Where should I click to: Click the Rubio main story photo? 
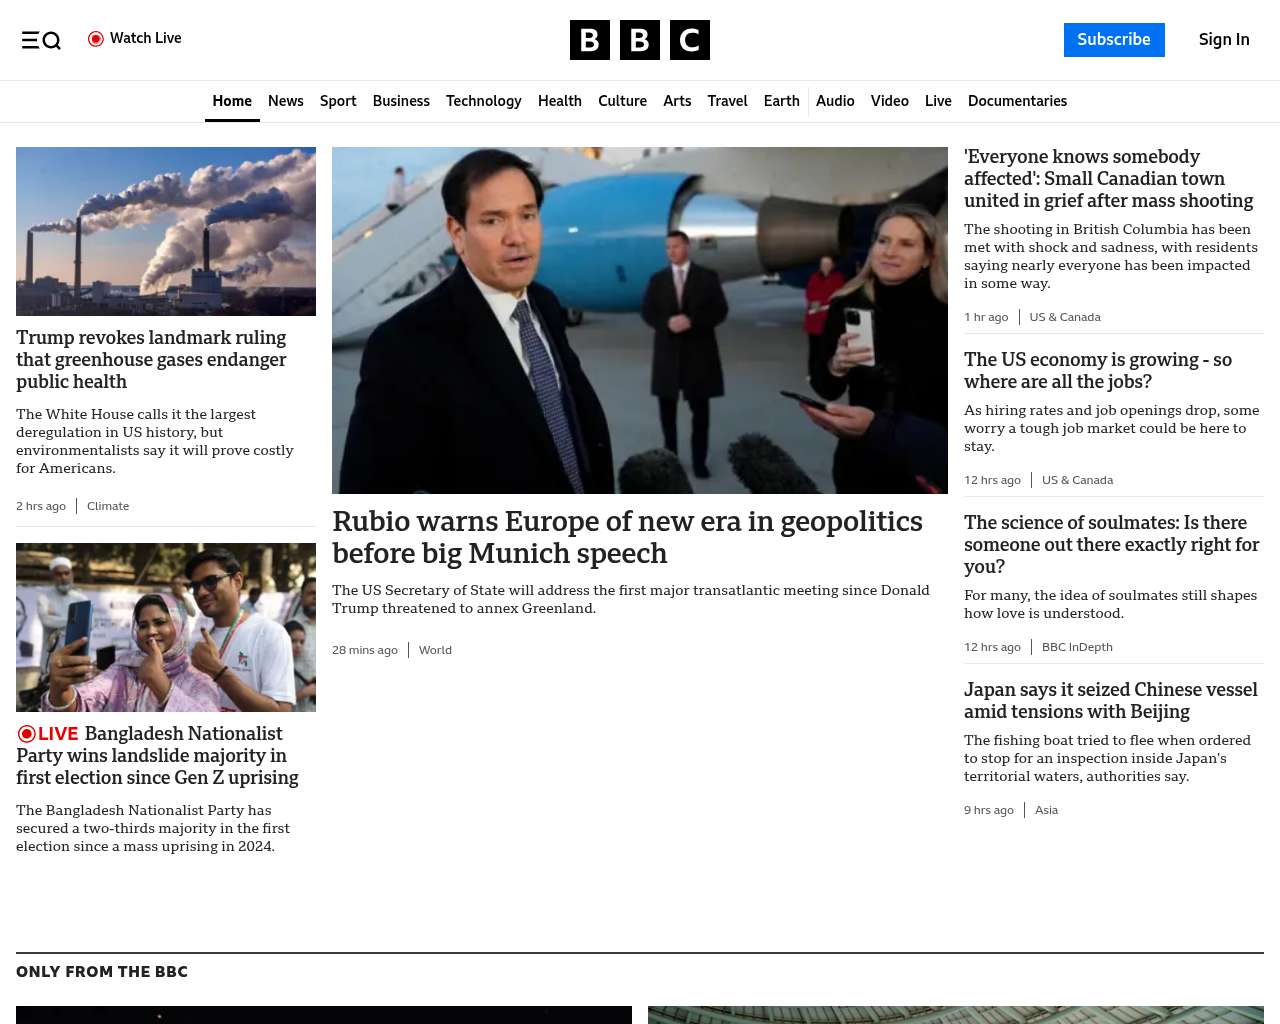click(x=639, y=320)
